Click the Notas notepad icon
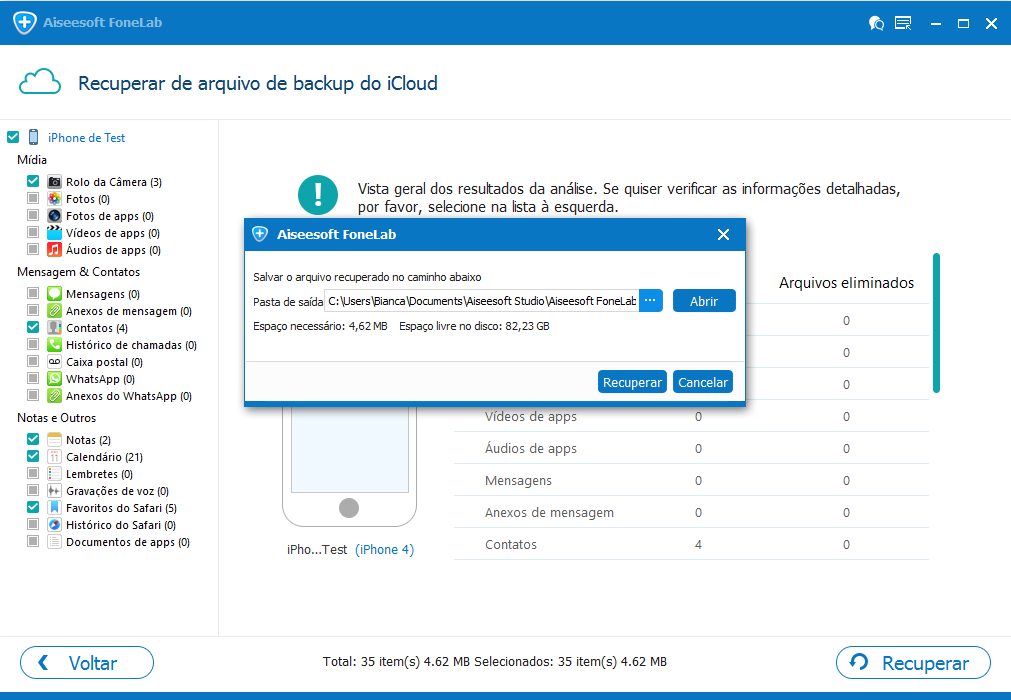This screenshot has width=1011, height=700. pos(55,440)
